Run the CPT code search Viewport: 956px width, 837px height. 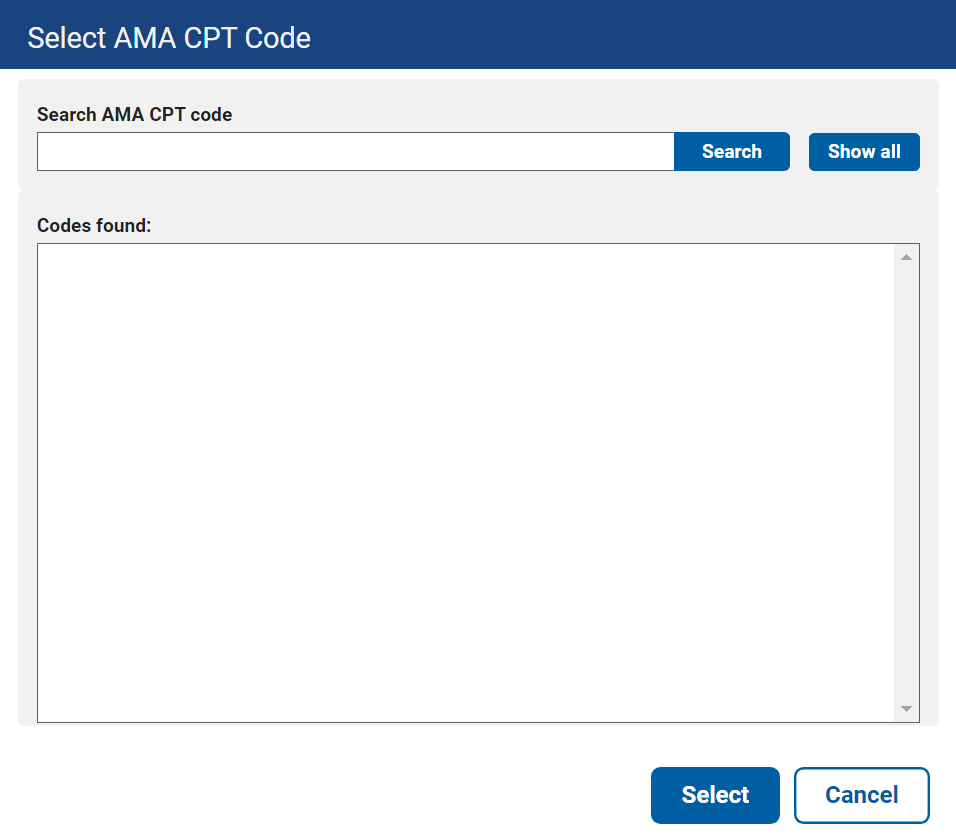coord(731,152)
